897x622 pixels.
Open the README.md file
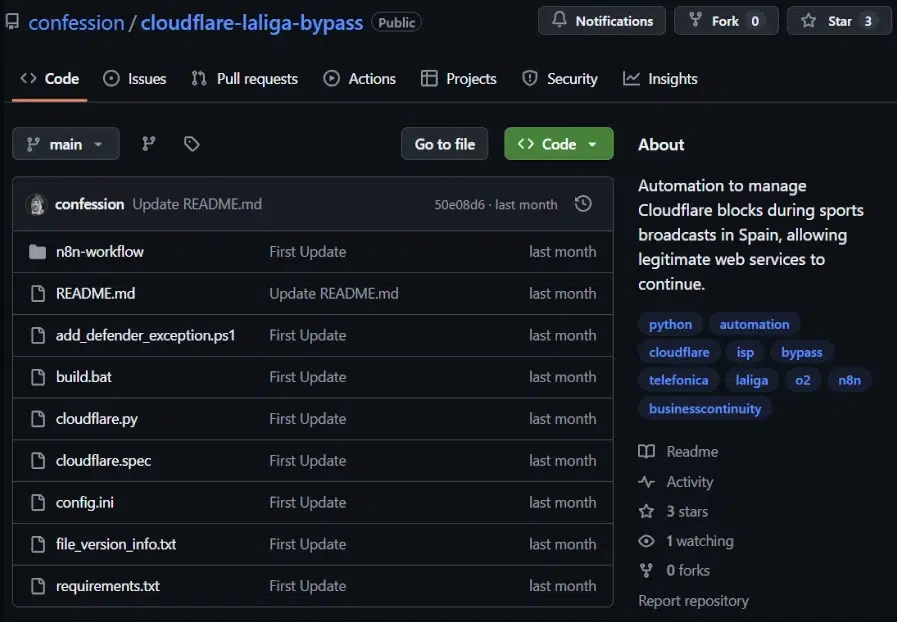pyautogui.click(x=96, y=294)
